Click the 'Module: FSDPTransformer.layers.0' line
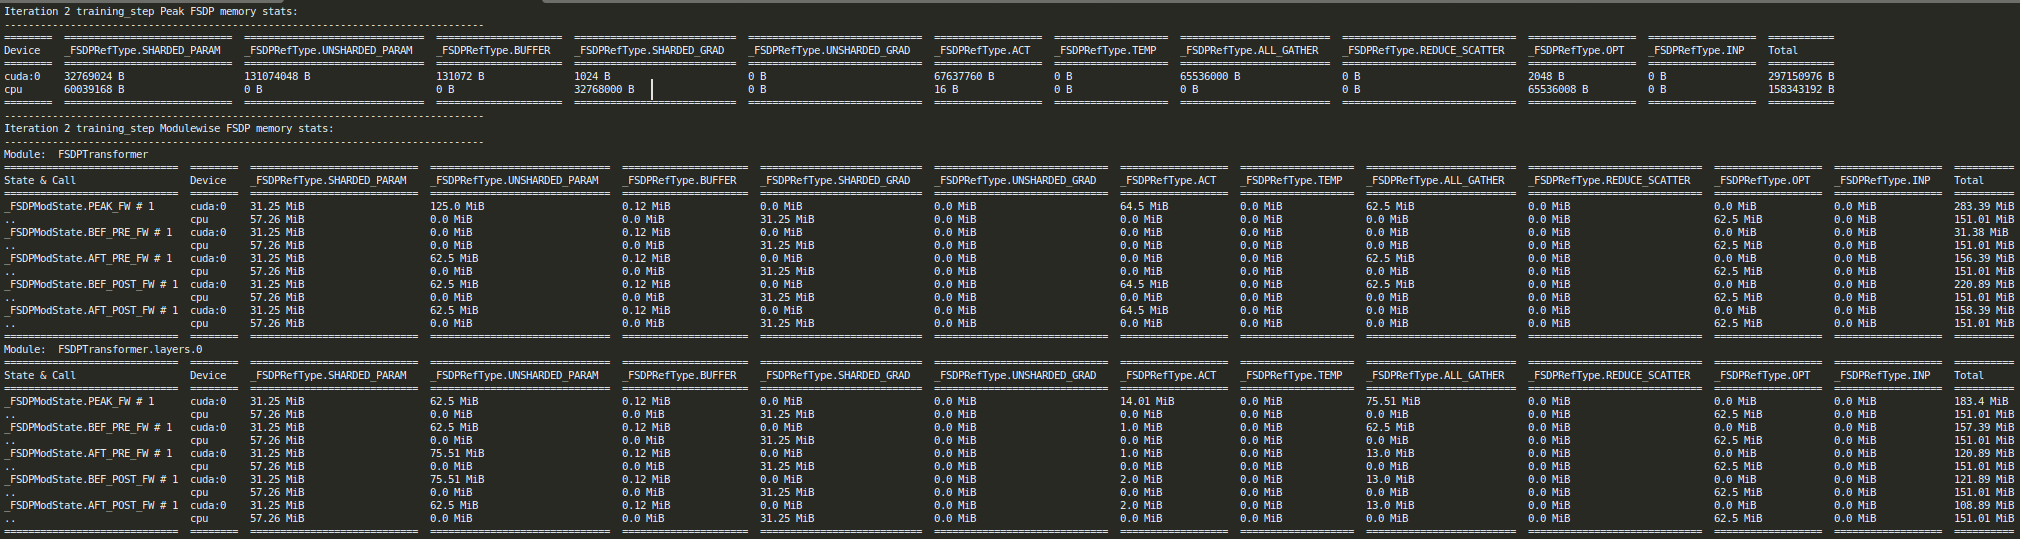 [x=103, y=349]
